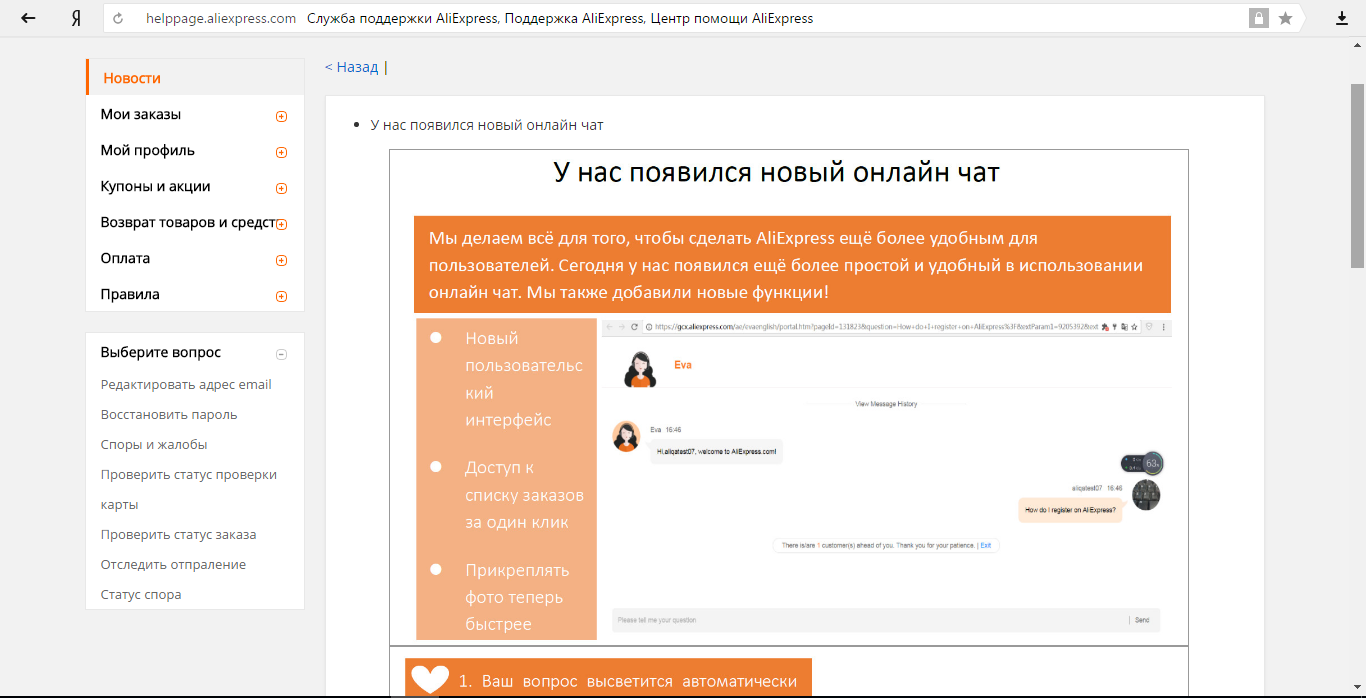Click the < Назад link
Screen dimensions: 1366x698
click(351, 67)
